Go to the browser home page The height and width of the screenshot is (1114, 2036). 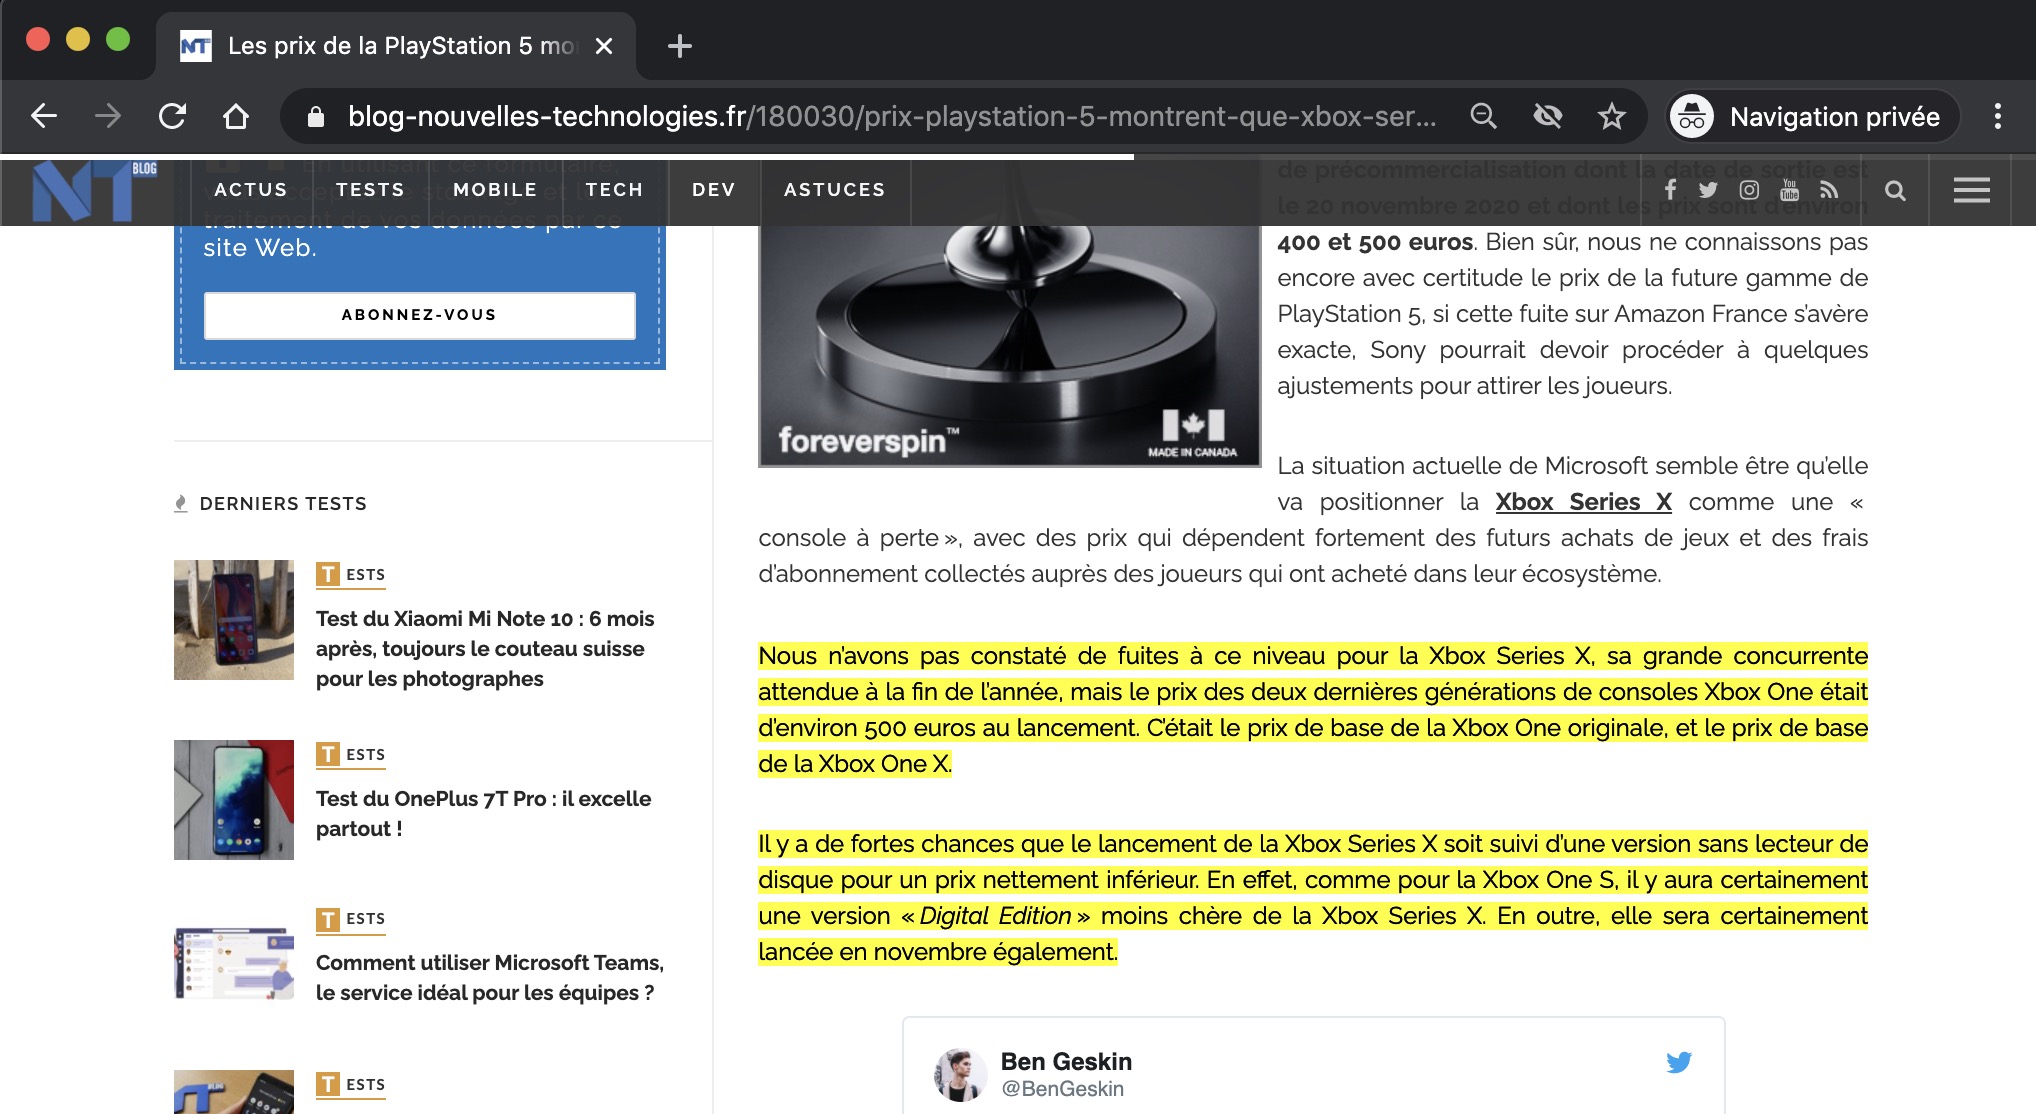point(236,117)
